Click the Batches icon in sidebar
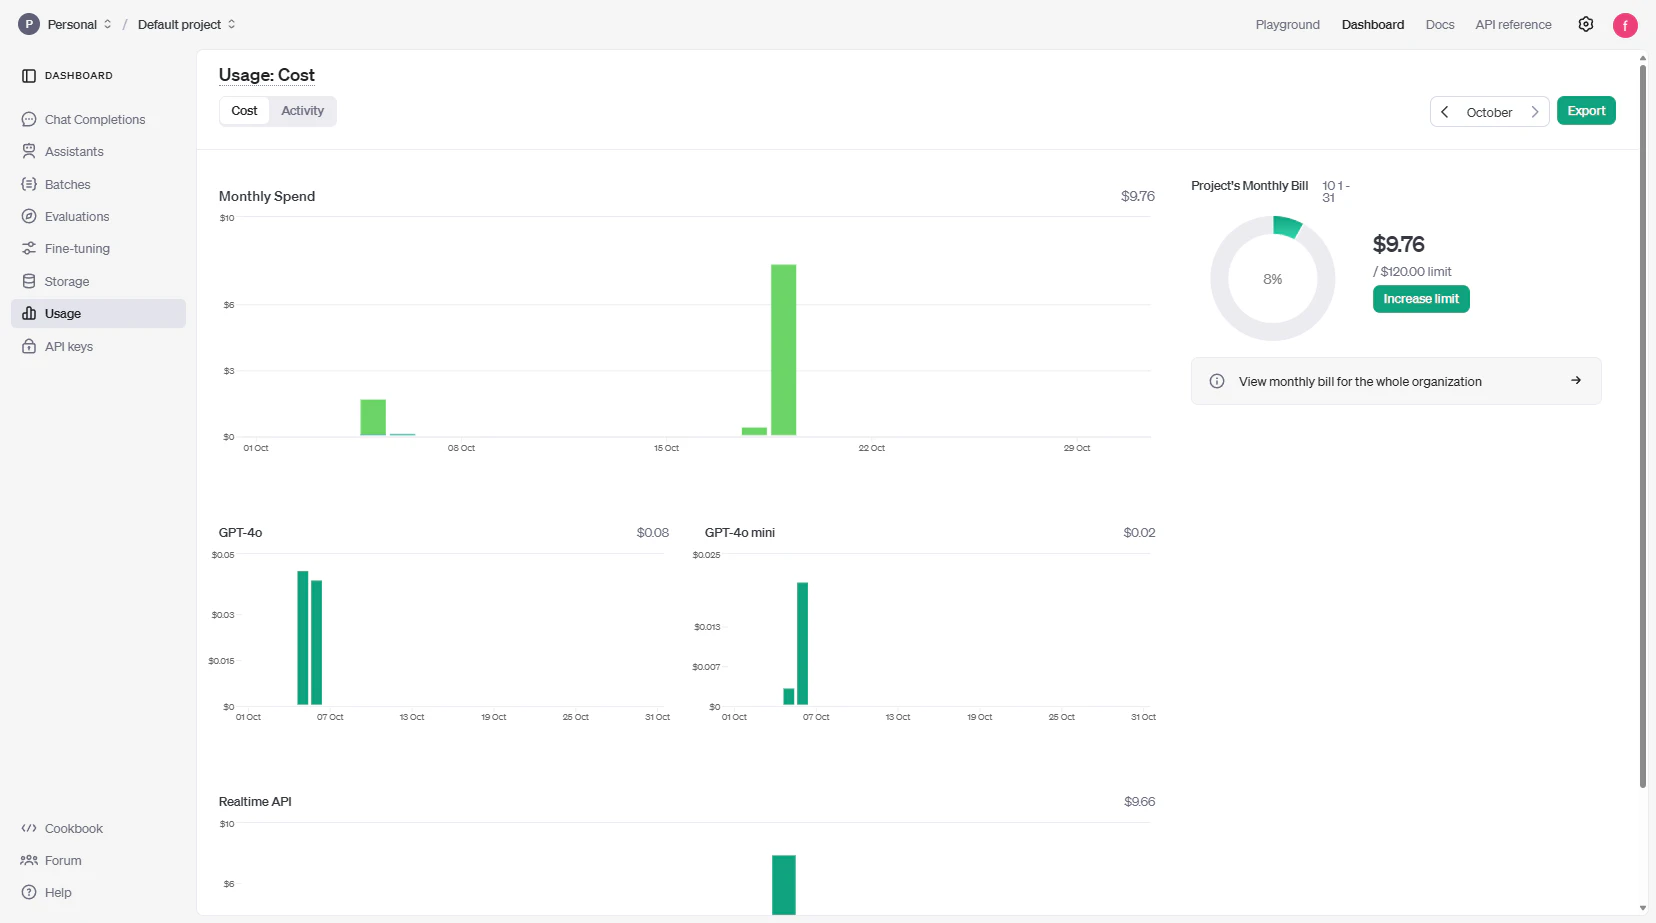1656x923 pixels. (x=29, y=185)
